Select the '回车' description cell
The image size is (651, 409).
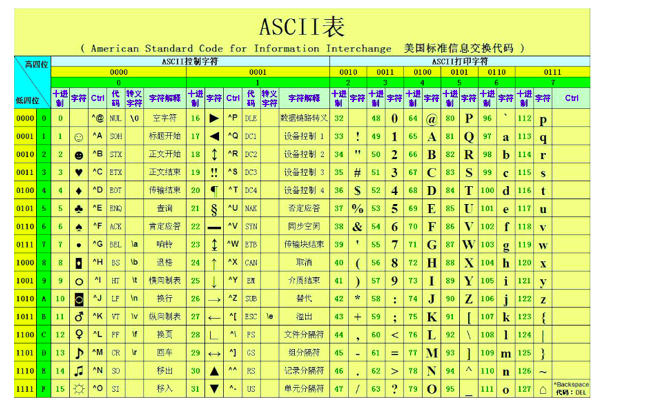[164, 353]
